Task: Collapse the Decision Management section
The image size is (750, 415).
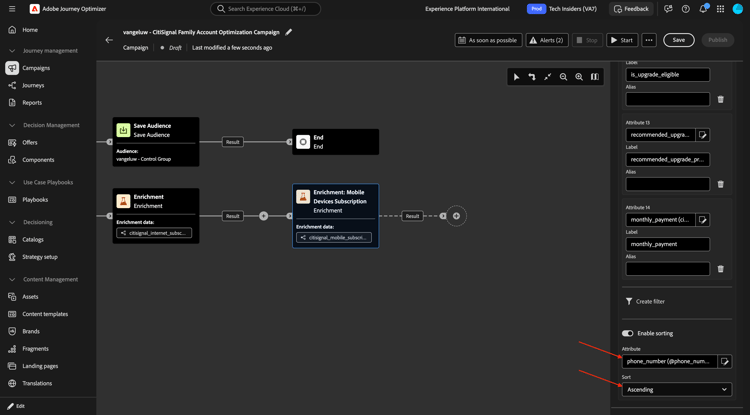Action: click(12, 125)
